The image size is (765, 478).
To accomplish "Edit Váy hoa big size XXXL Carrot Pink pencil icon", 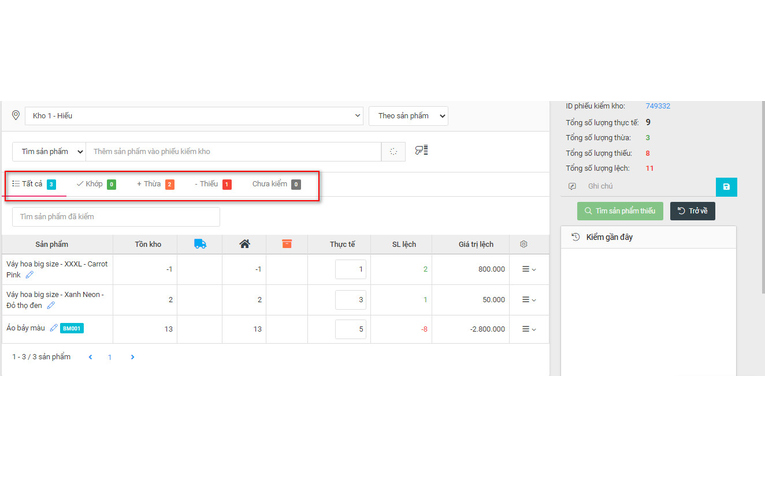I will (x=29, y=275).
